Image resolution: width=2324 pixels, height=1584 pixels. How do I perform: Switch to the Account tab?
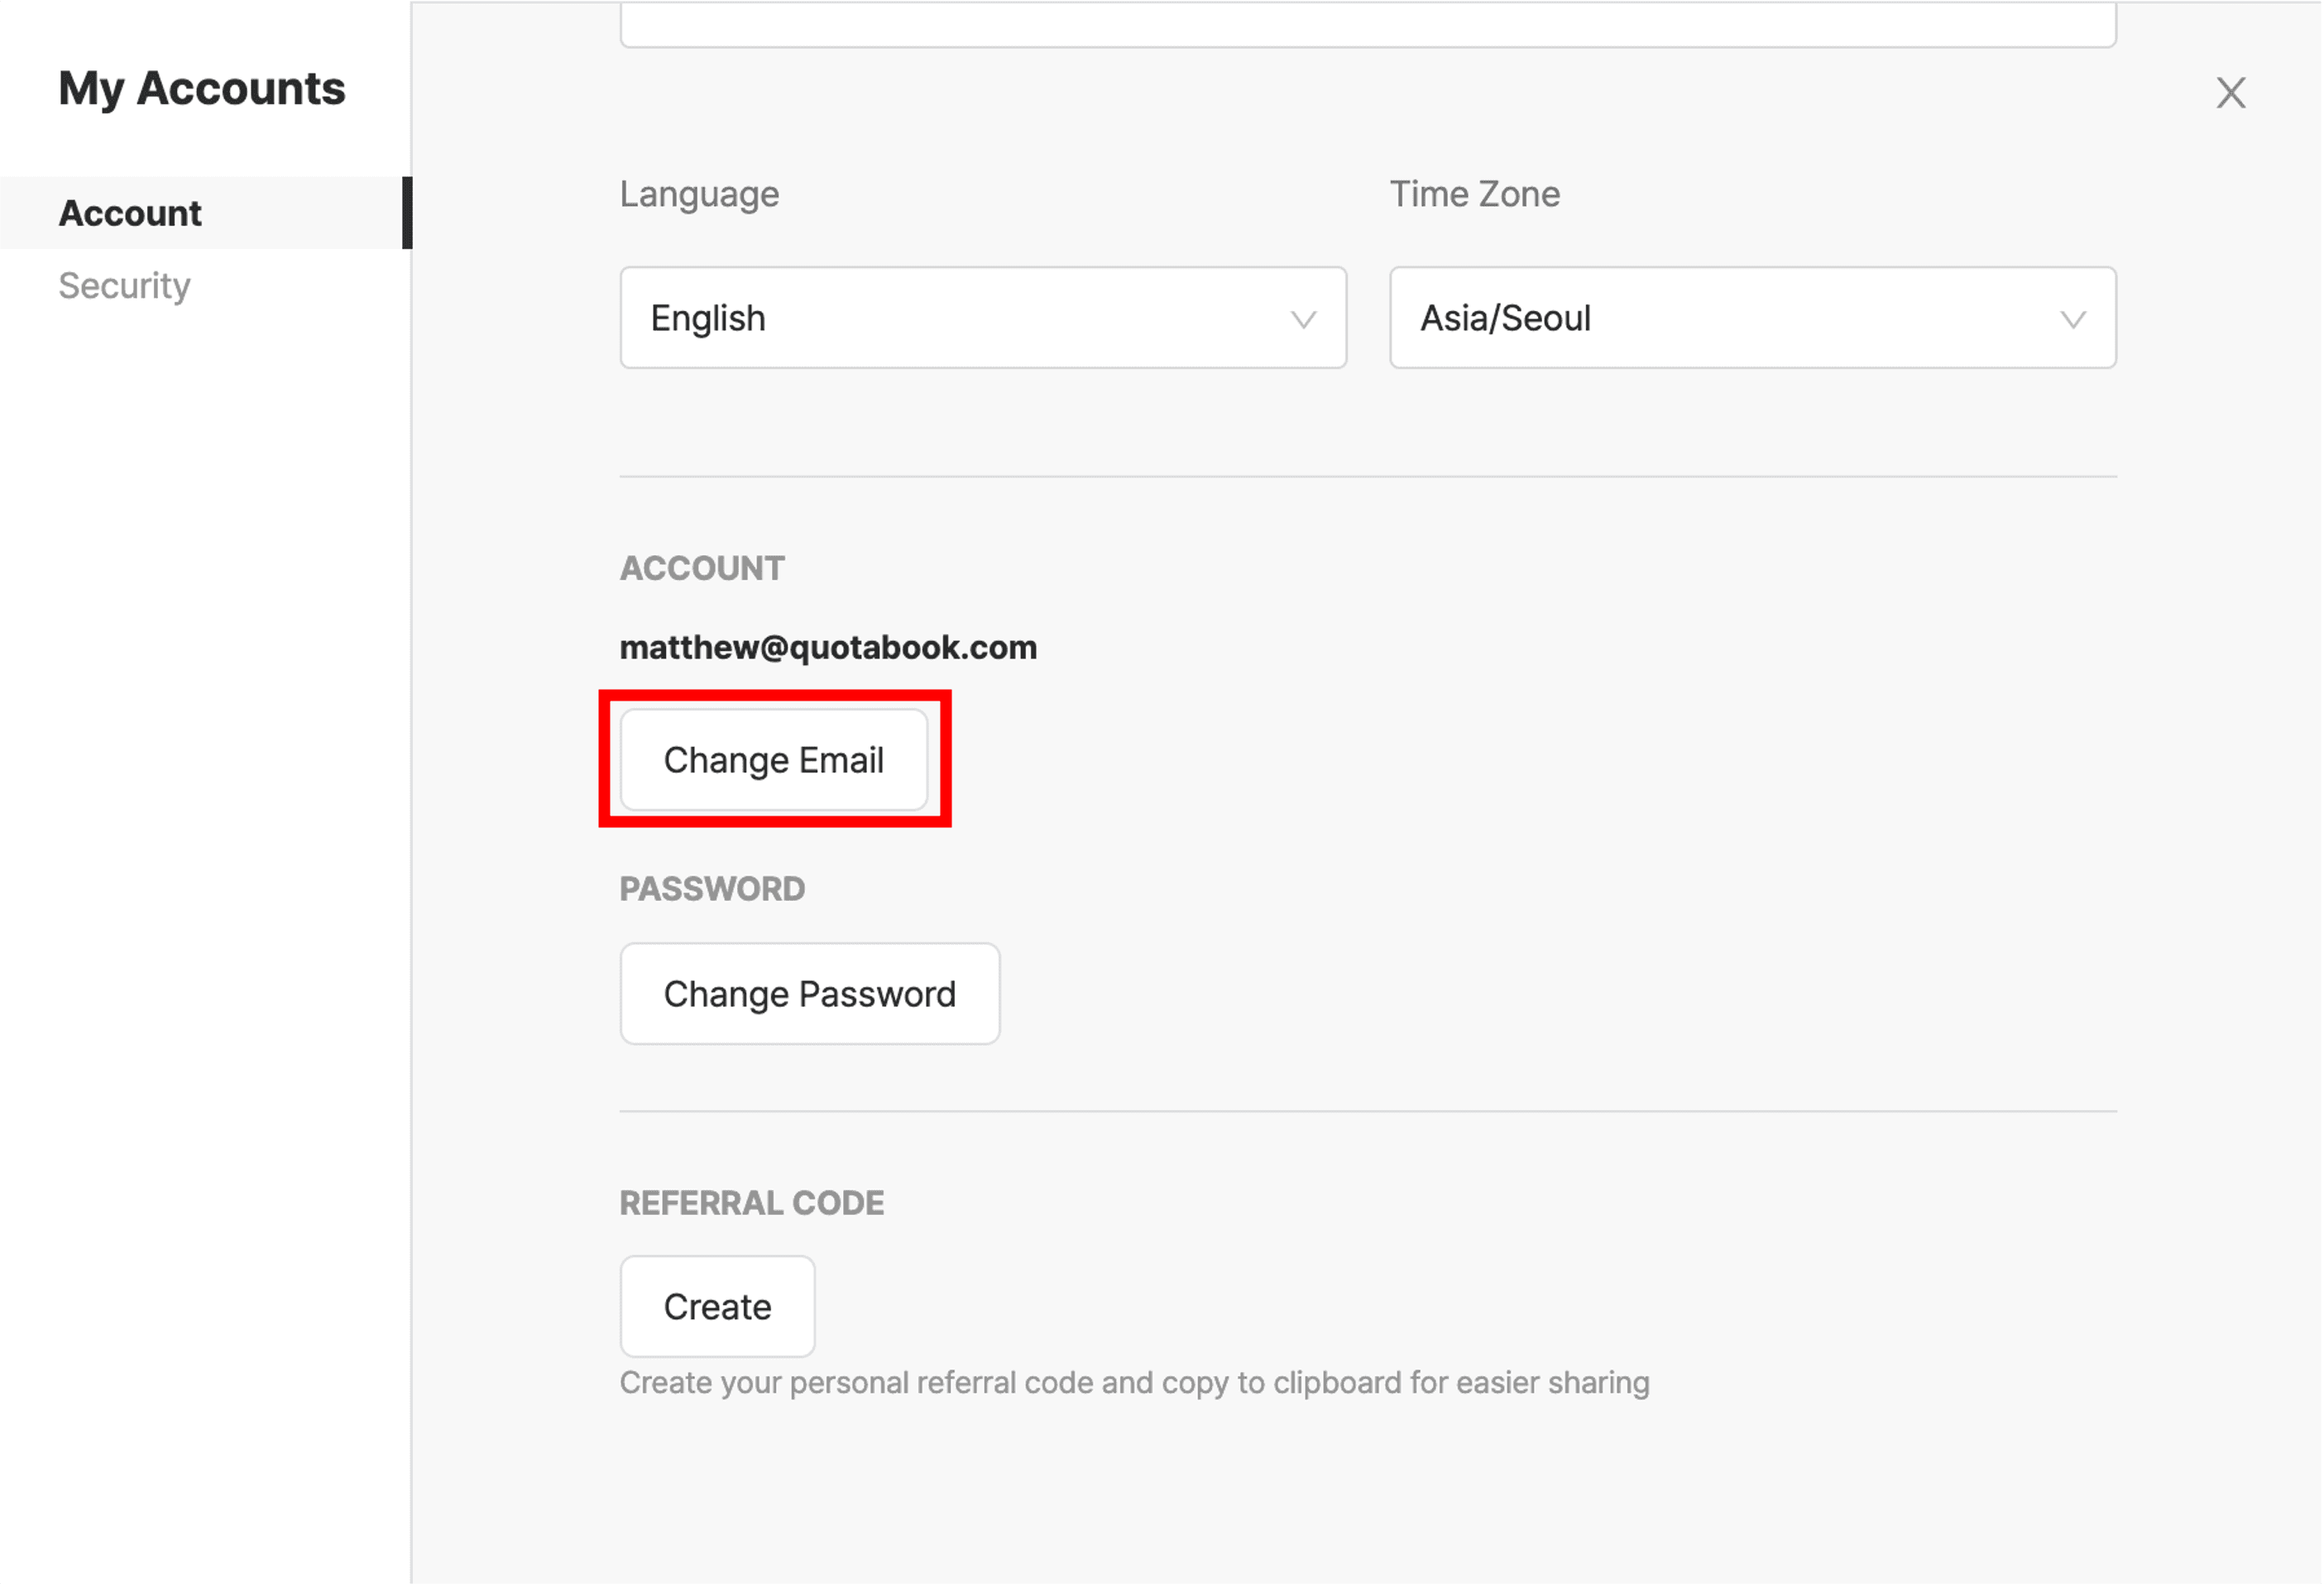[130, 212]
